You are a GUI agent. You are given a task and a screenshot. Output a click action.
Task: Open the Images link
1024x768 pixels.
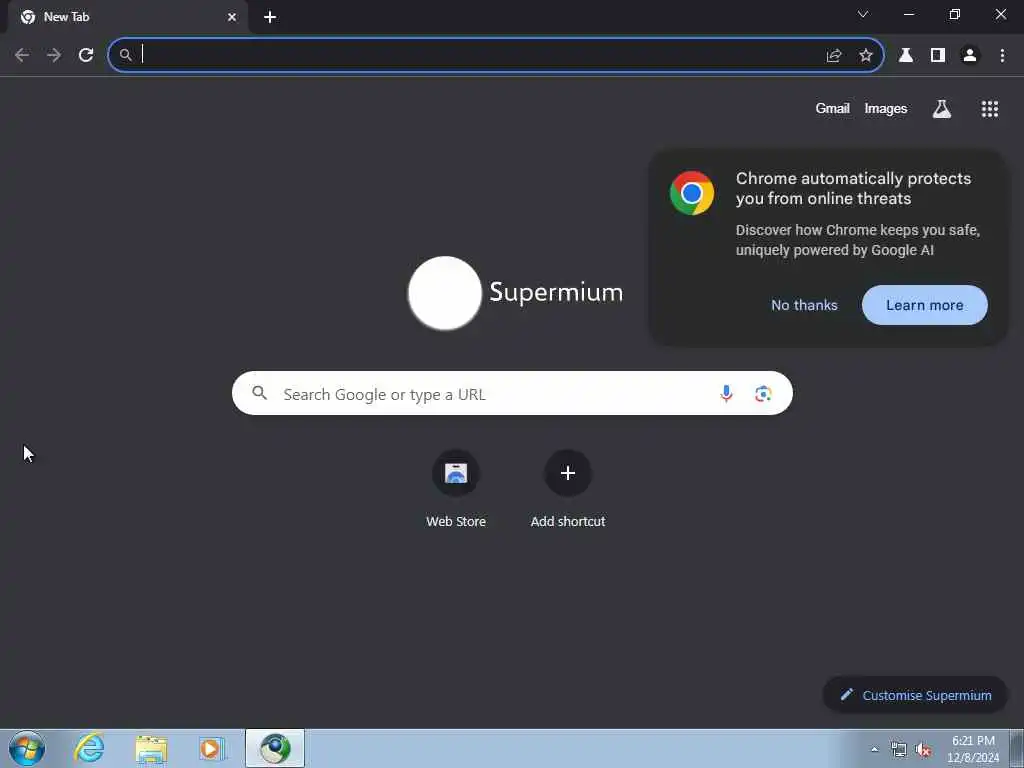pyautogui.click(x=886, y=109)
